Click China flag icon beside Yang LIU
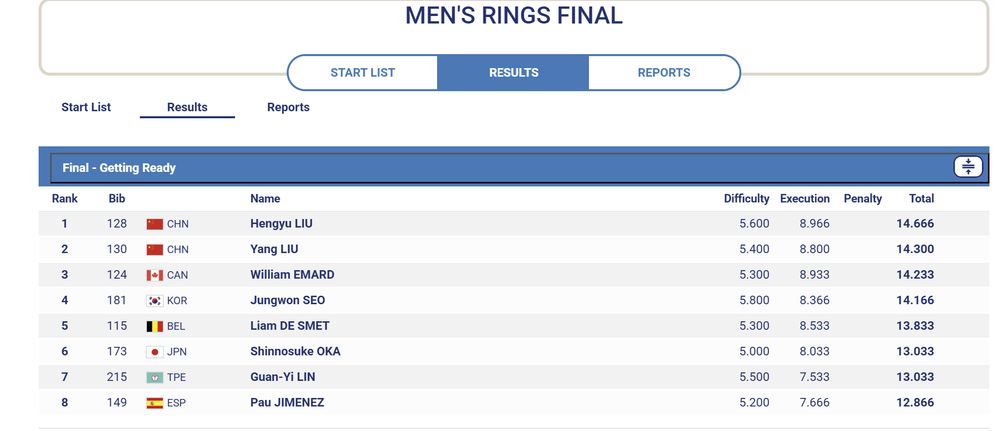 (155, 250)
